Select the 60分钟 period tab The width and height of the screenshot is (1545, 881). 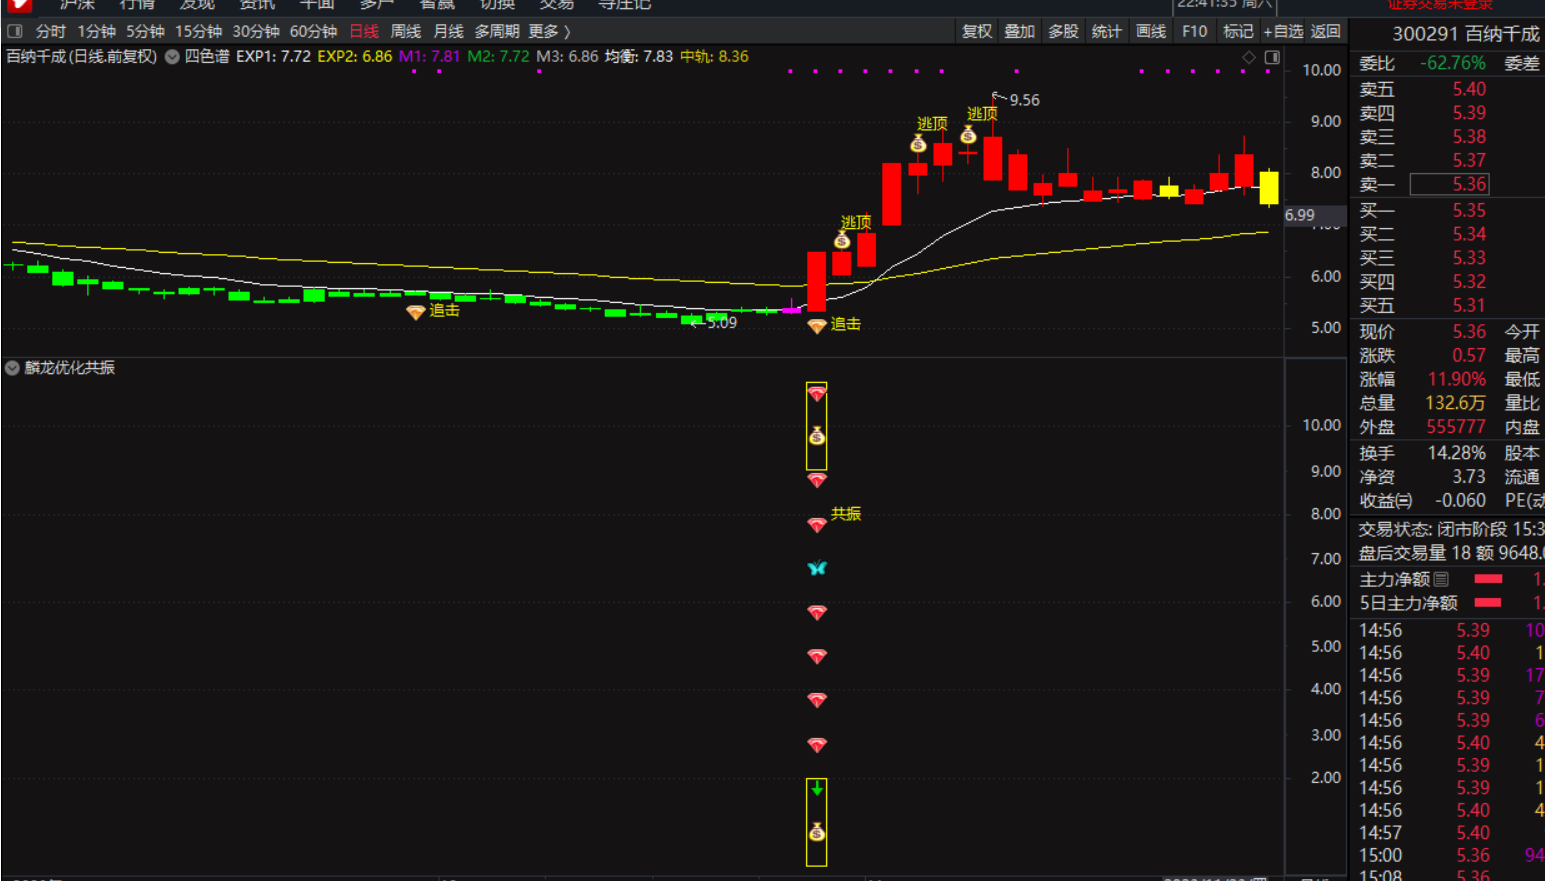(313, 31)
